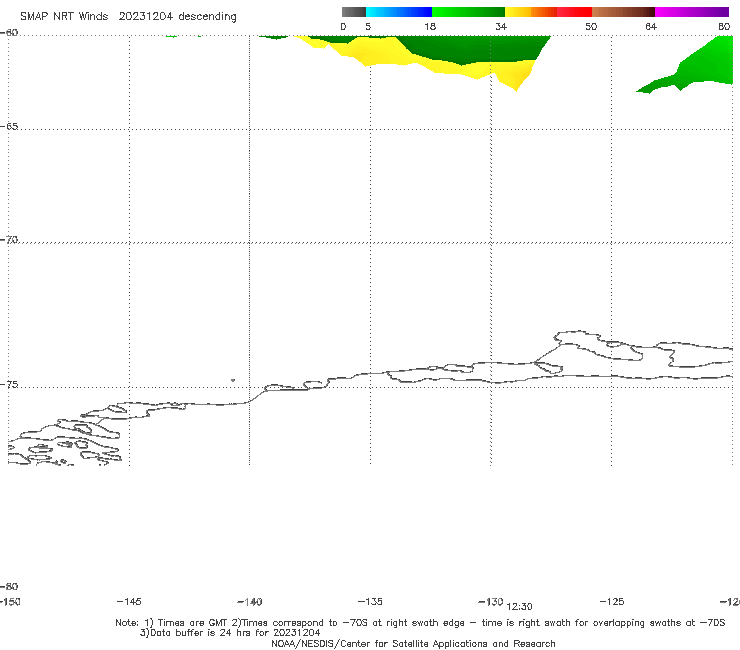740x650 pixels.
Task: Click the color bar label "18"
Action: tap(429, 26)
